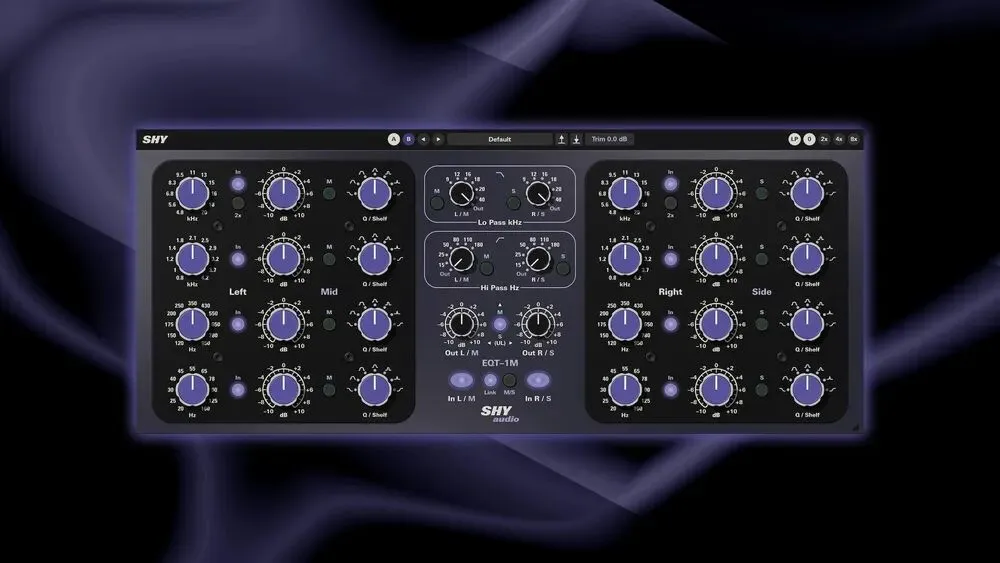Click the right arrow beside (UL)

[510, 343]
